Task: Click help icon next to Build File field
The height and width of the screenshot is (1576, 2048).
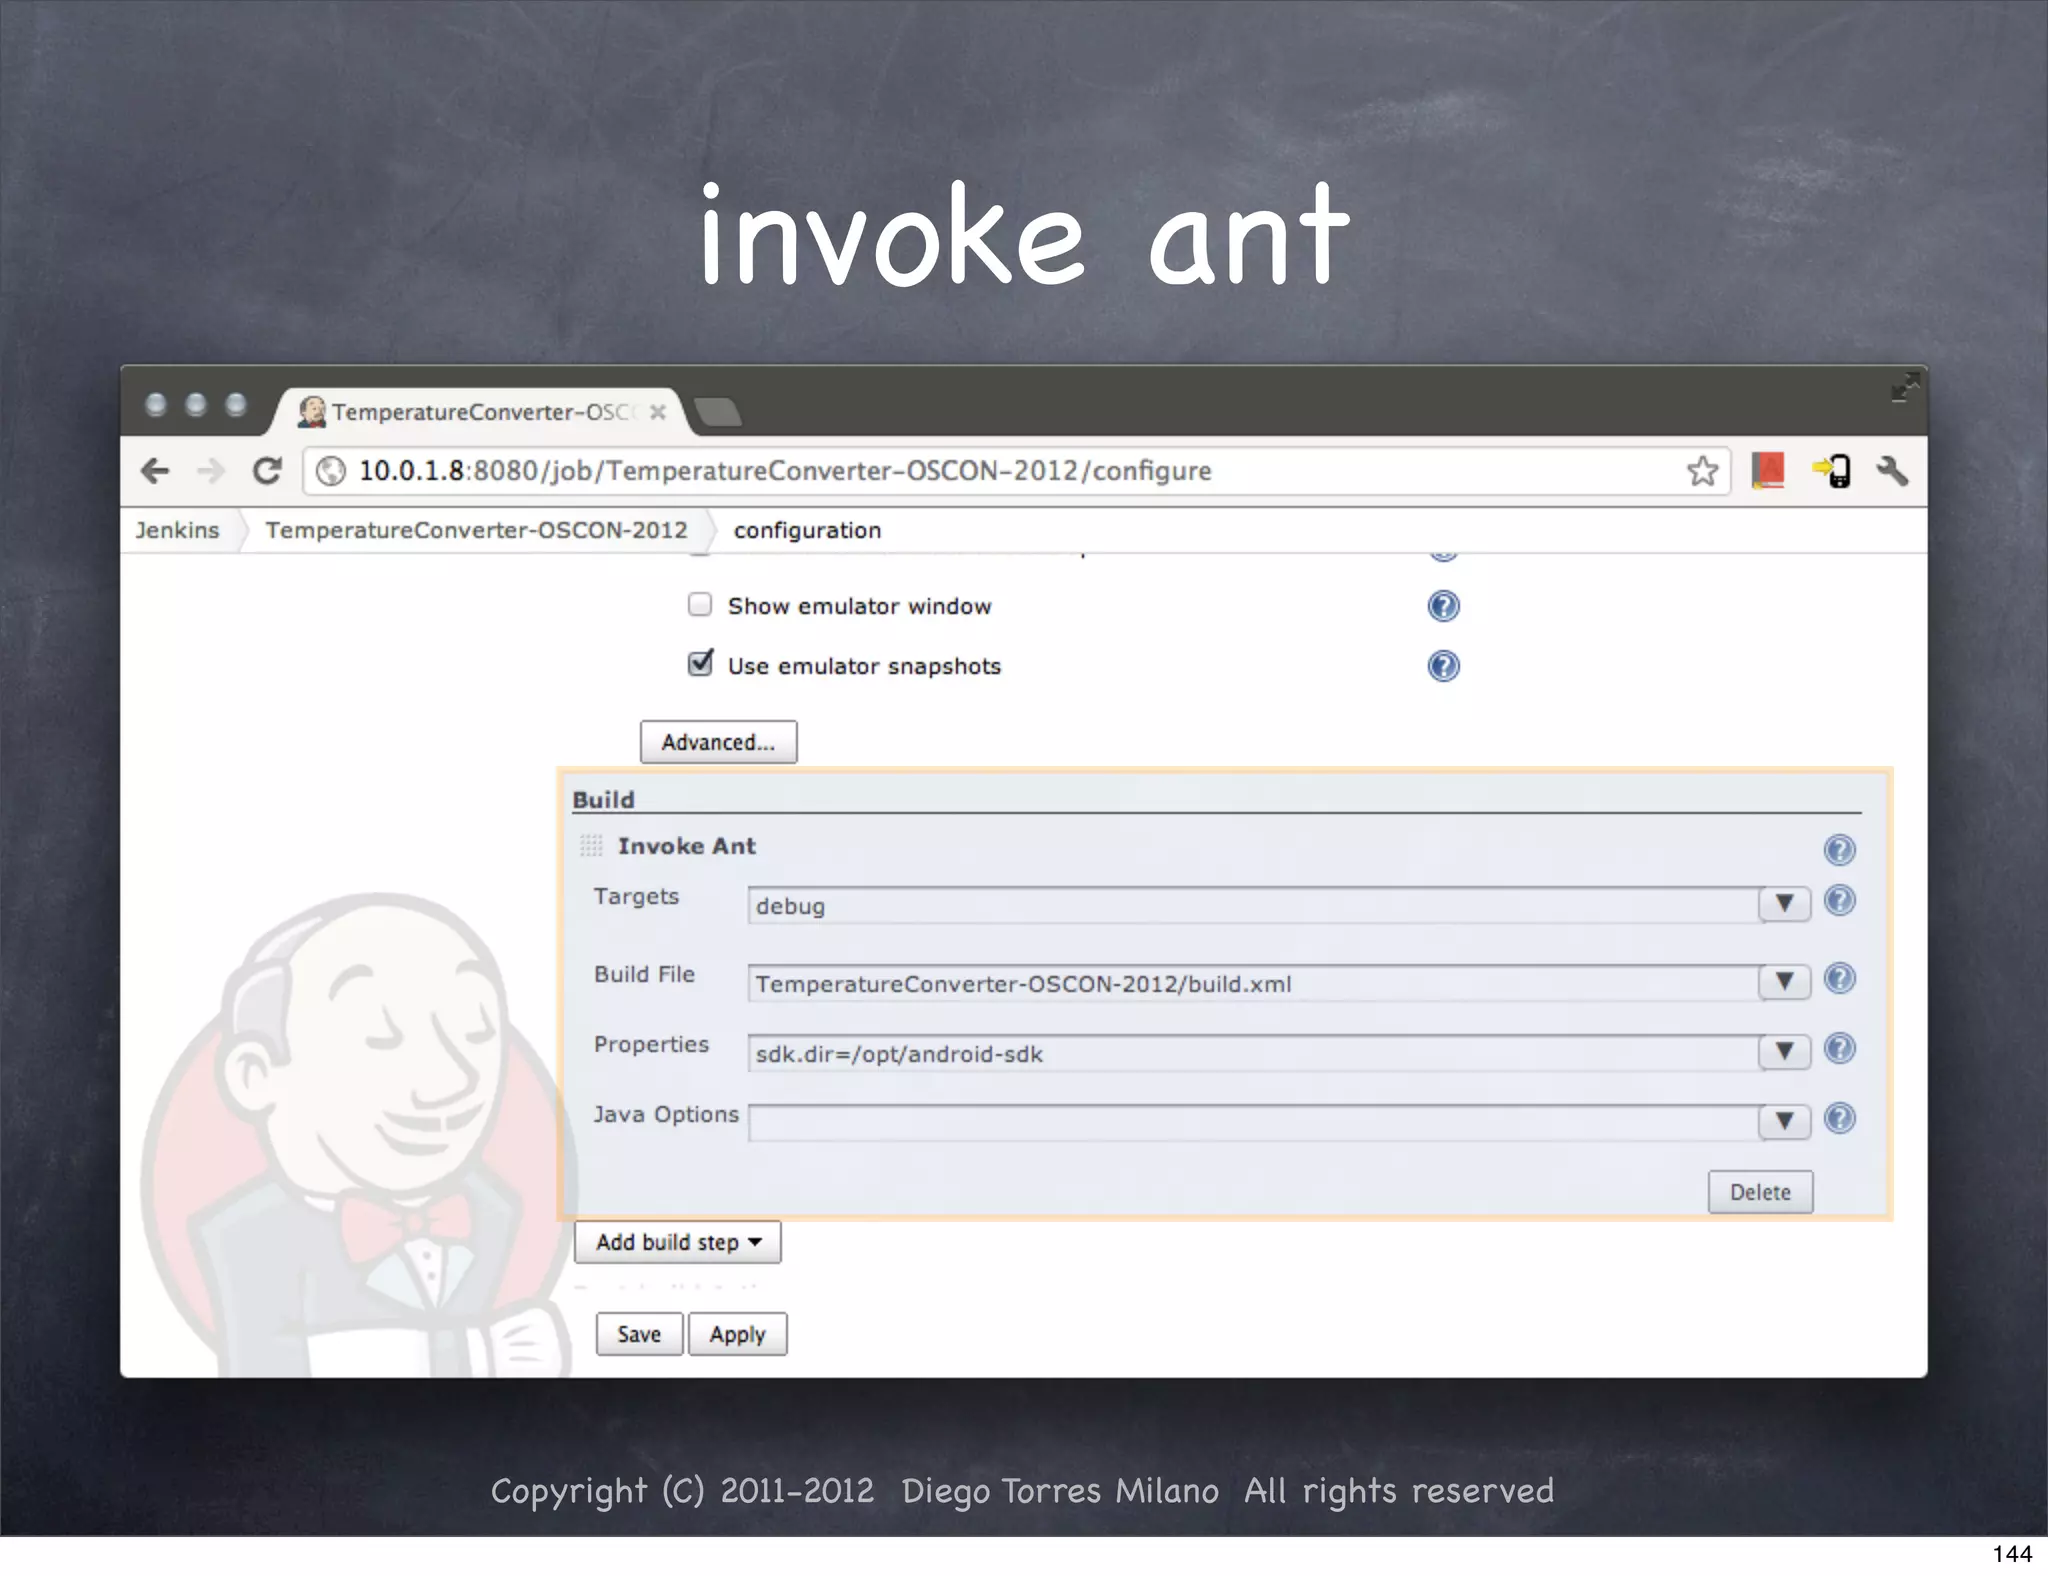Action: coord(1839,978)
